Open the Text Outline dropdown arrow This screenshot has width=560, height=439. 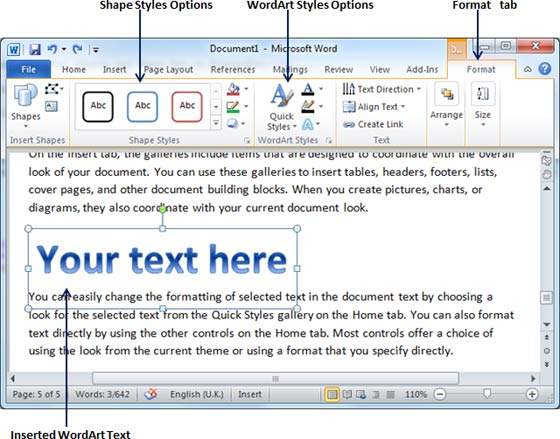[321, 106]
